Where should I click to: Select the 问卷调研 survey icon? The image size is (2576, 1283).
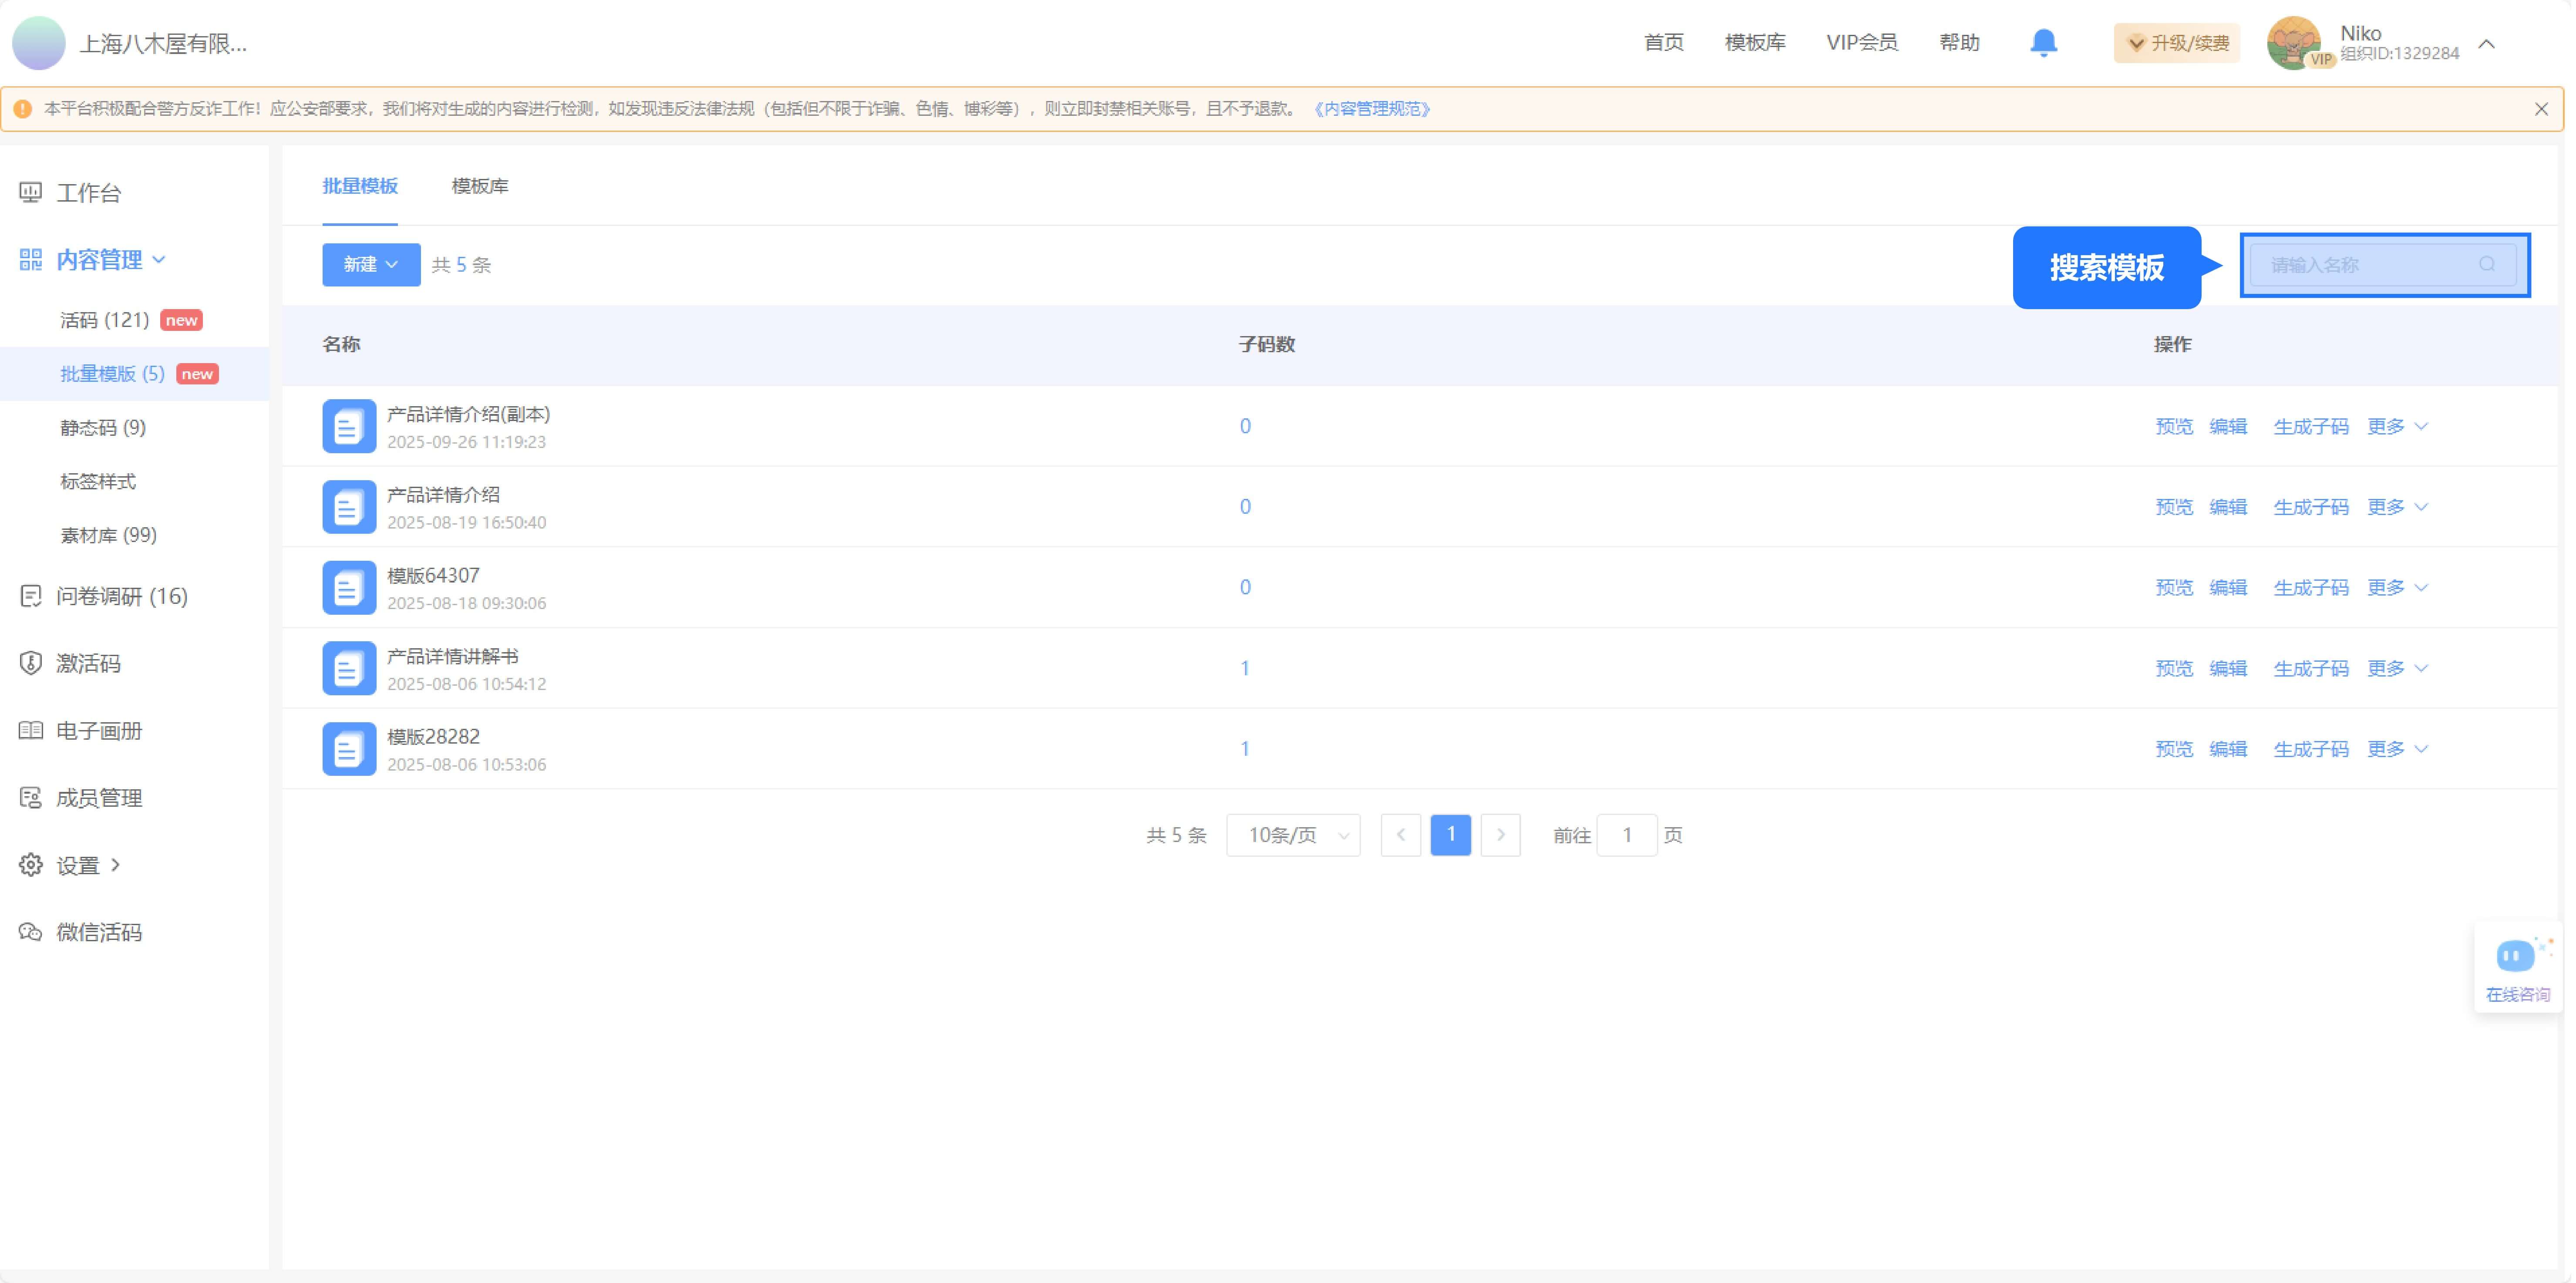tap(30, 596)
